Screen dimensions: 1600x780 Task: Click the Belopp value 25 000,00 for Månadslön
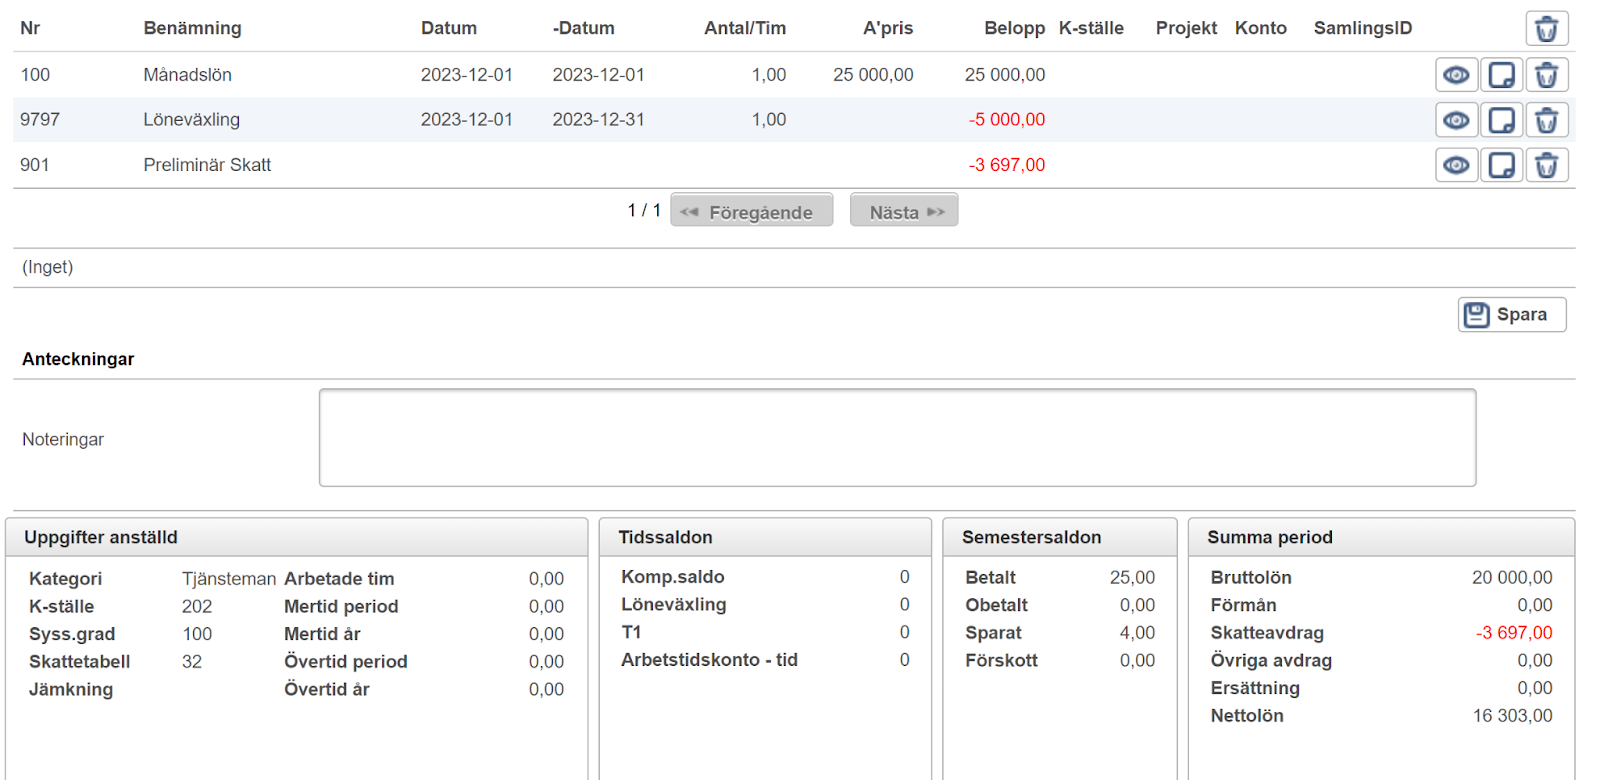pos(1005,75)
